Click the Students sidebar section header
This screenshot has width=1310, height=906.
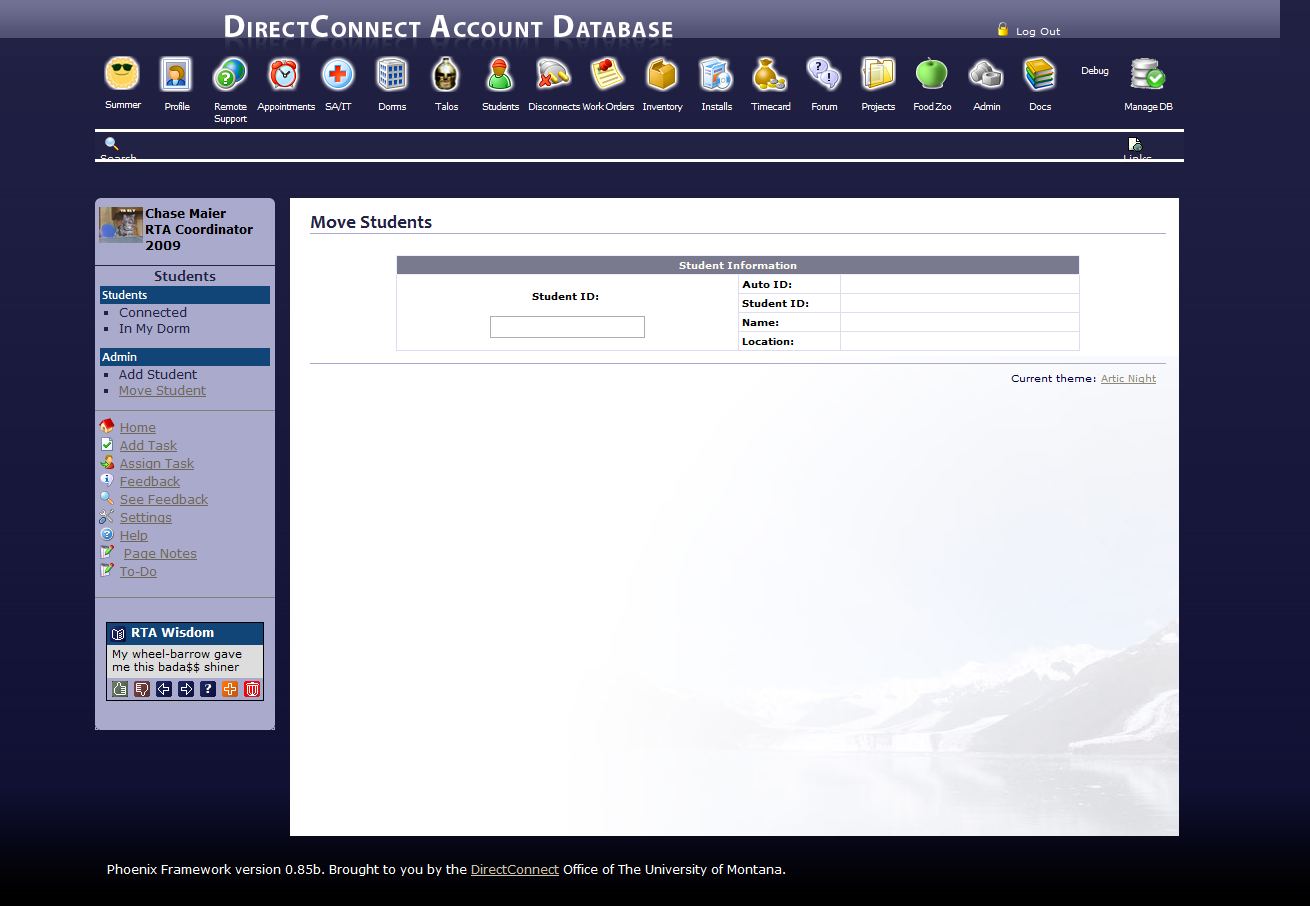click(x=185, y=295)
